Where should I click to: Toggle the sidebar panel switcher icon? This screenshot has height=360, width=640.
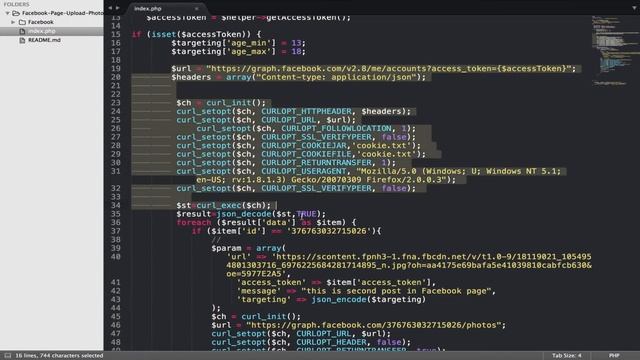(7, 356)
